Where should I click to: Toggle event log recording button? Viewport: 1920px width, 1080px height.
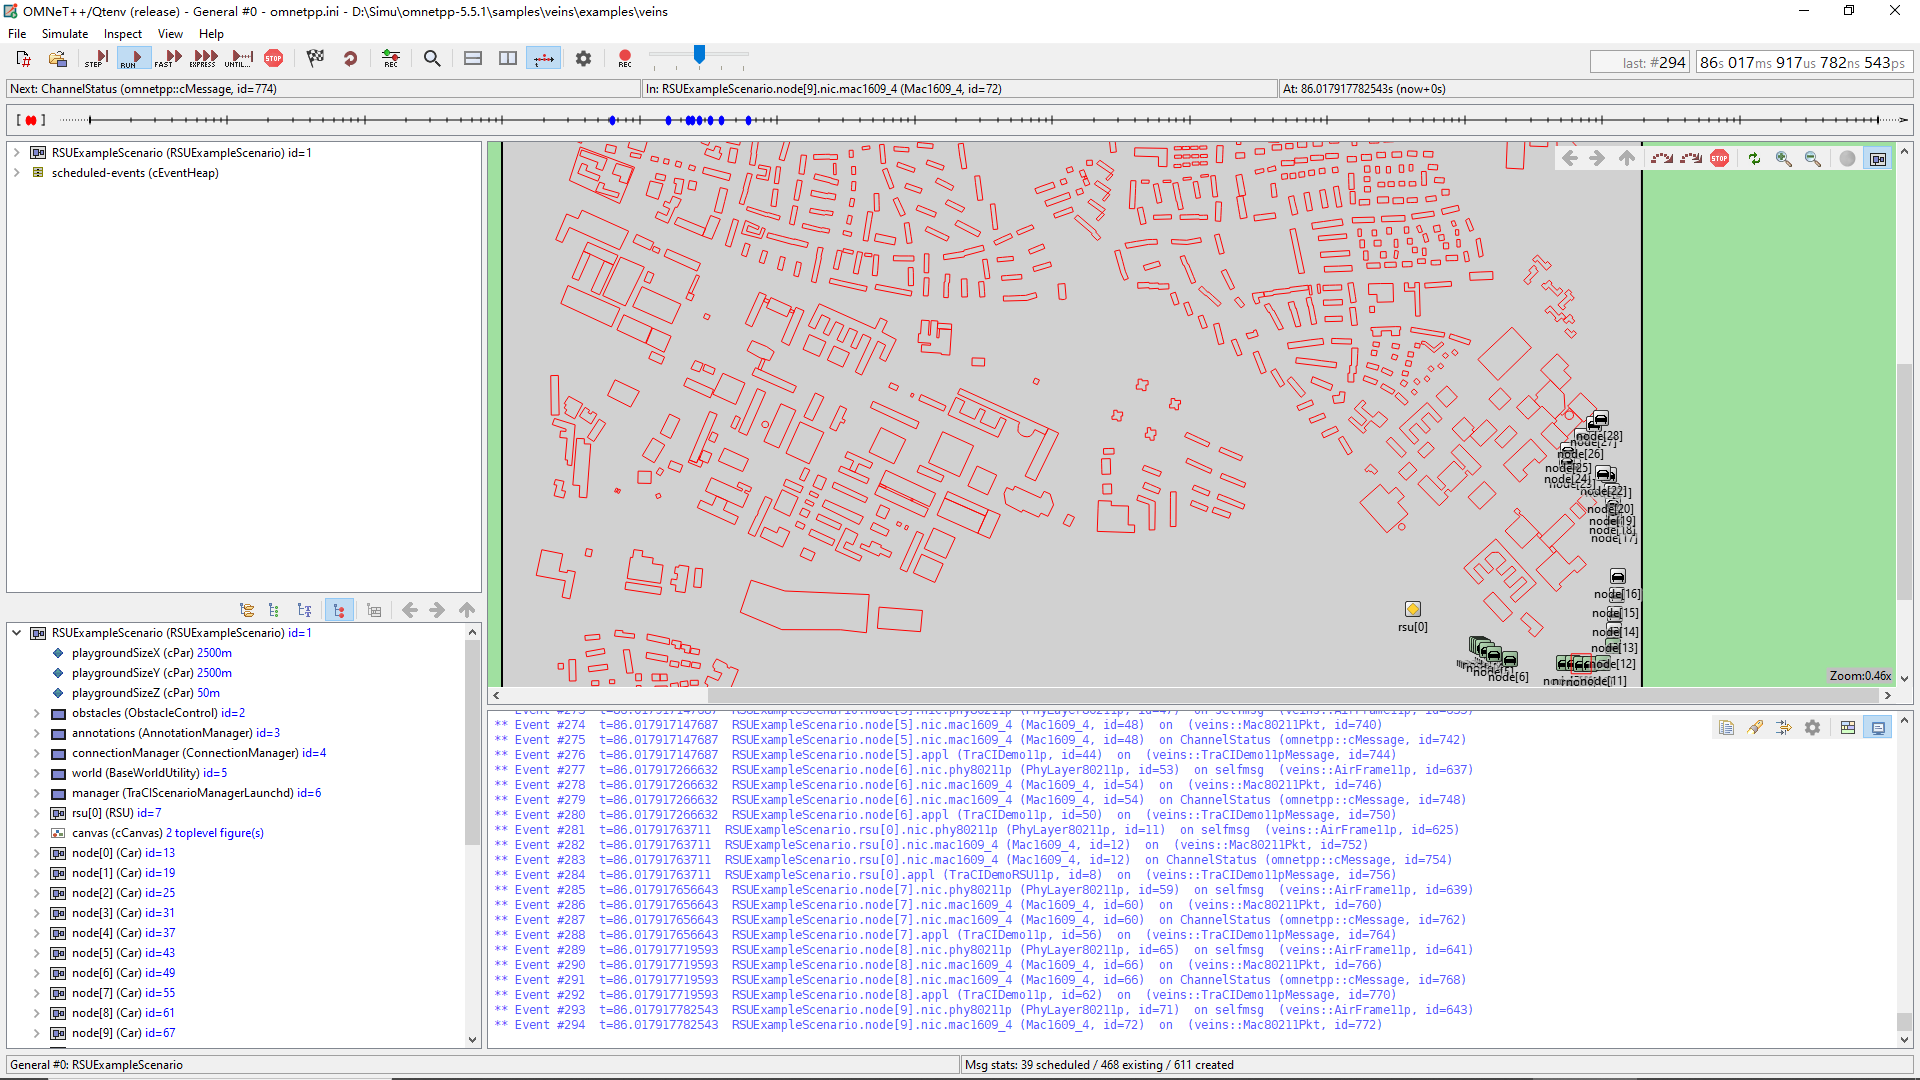pos(391,58)
